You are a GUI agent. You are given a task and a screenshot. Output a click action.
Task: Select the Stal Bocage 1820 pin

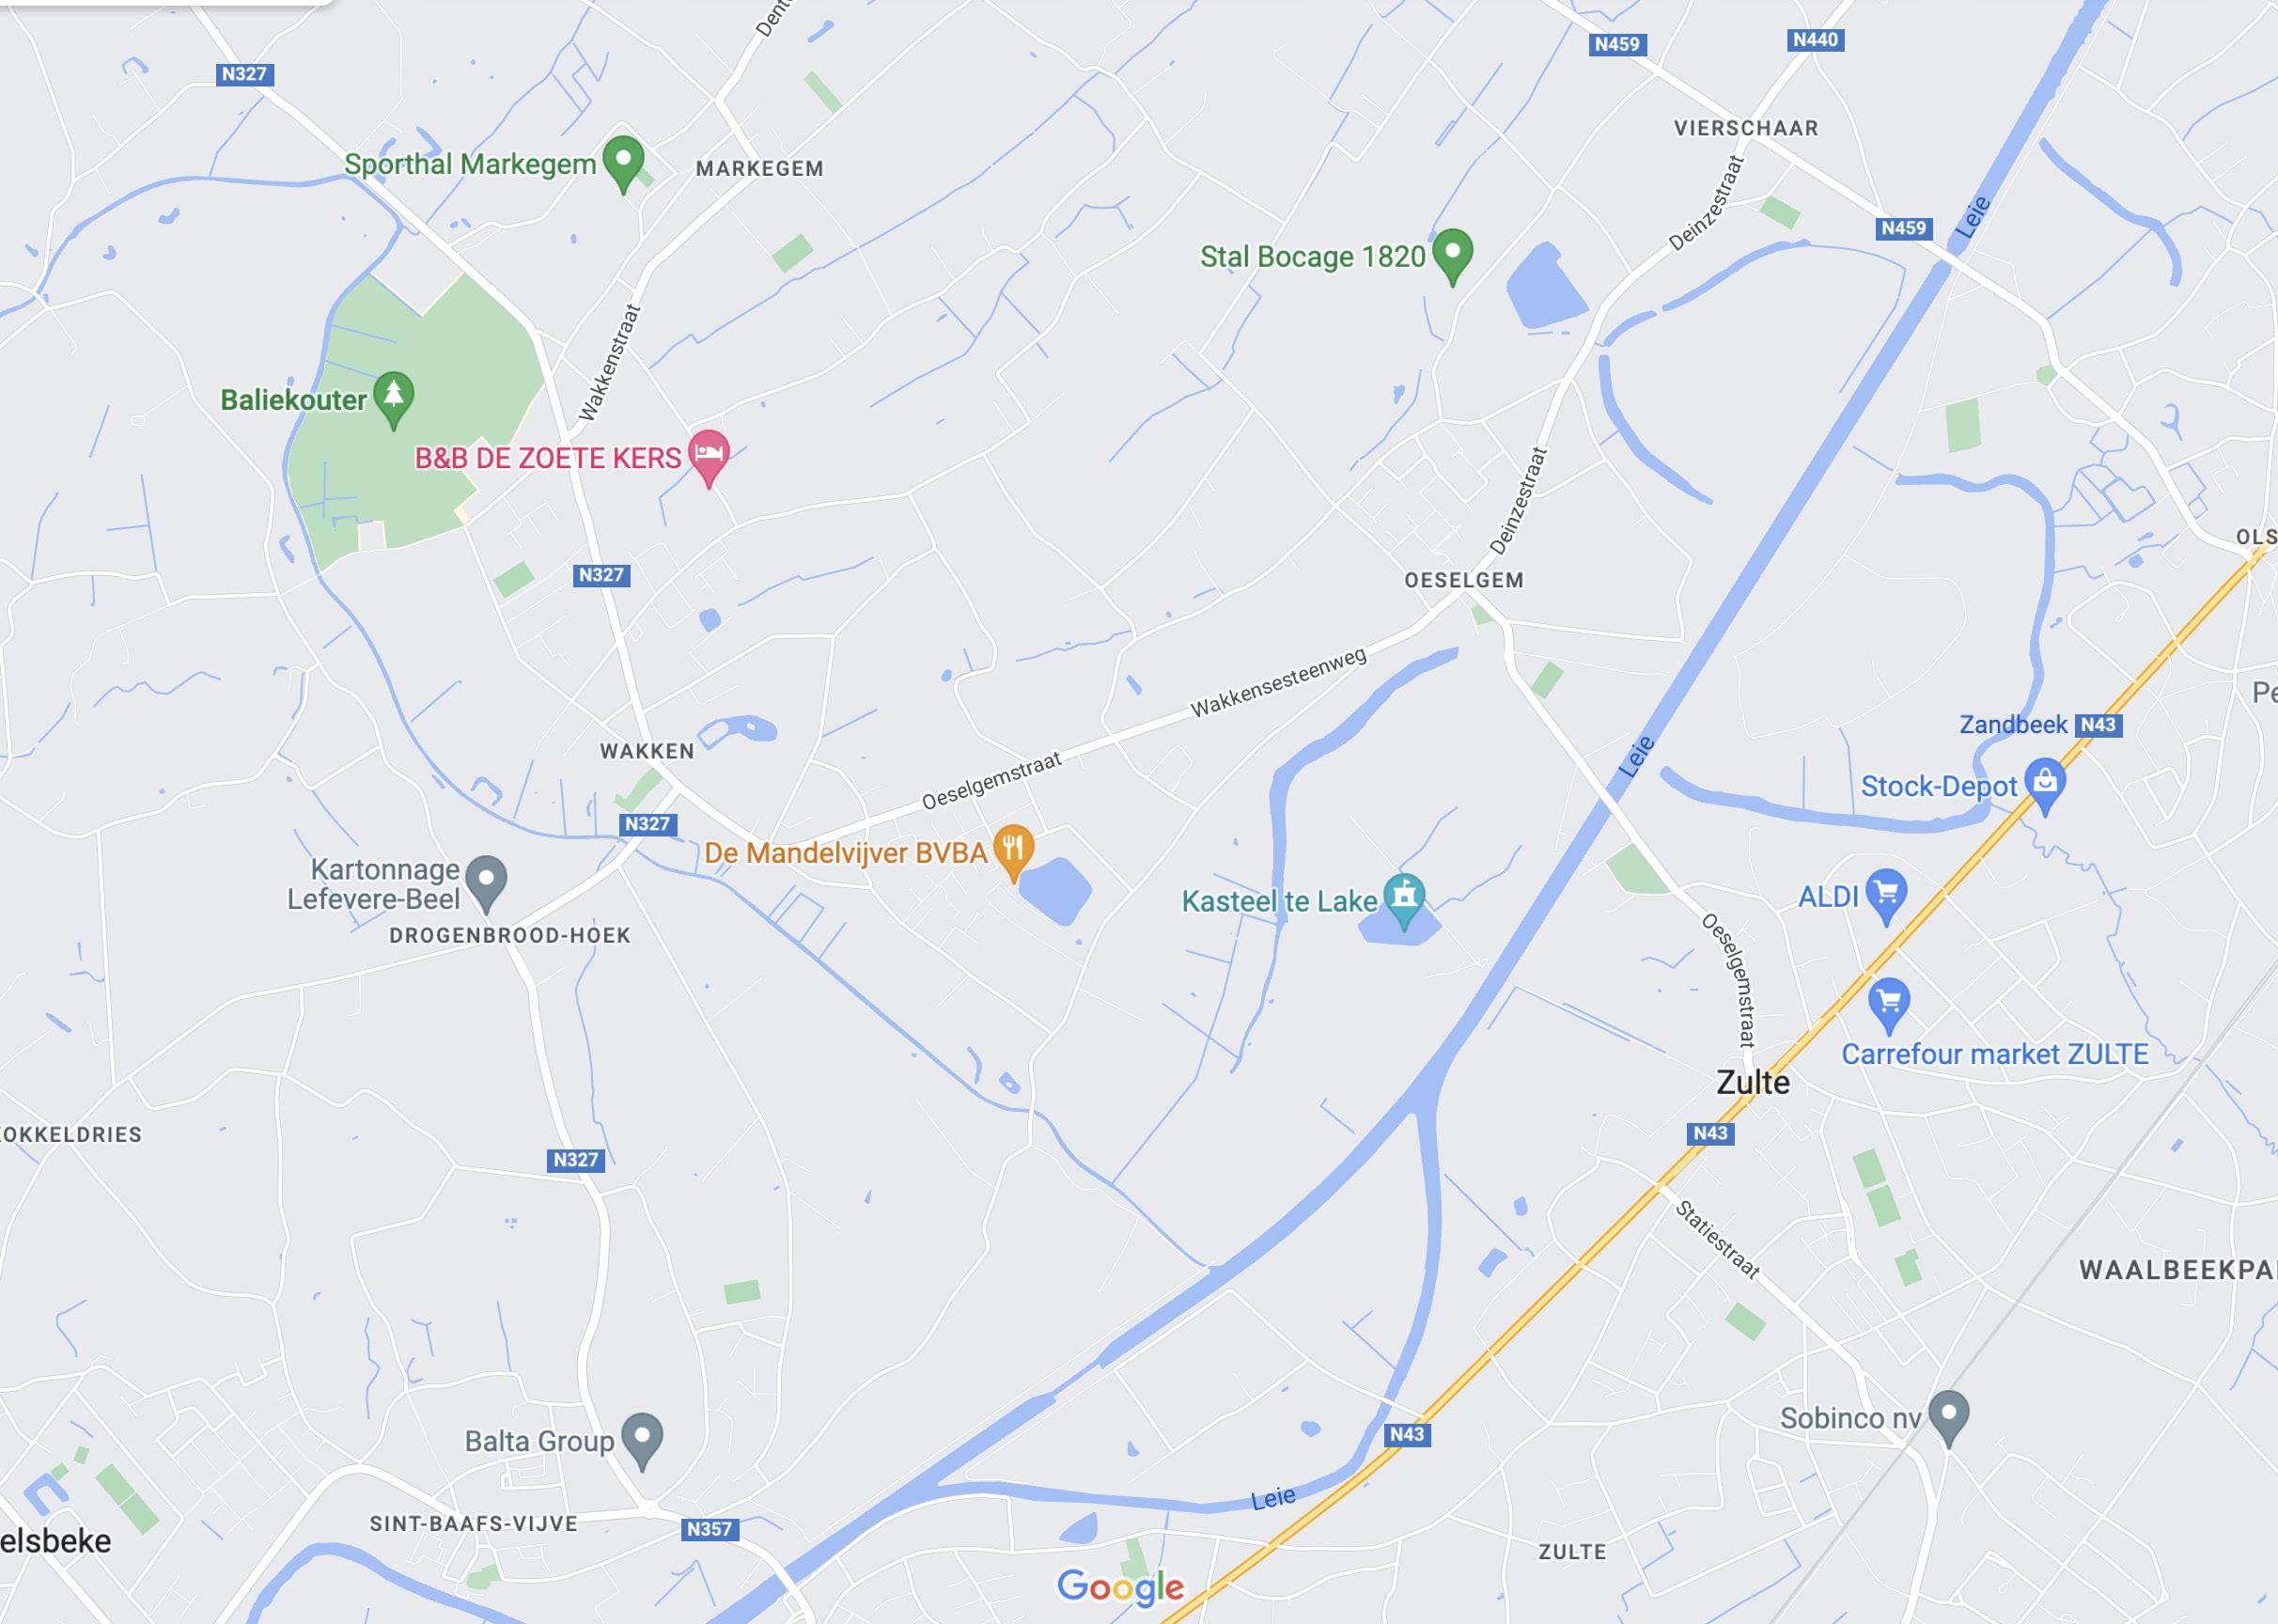click(x=1452, y=256)
